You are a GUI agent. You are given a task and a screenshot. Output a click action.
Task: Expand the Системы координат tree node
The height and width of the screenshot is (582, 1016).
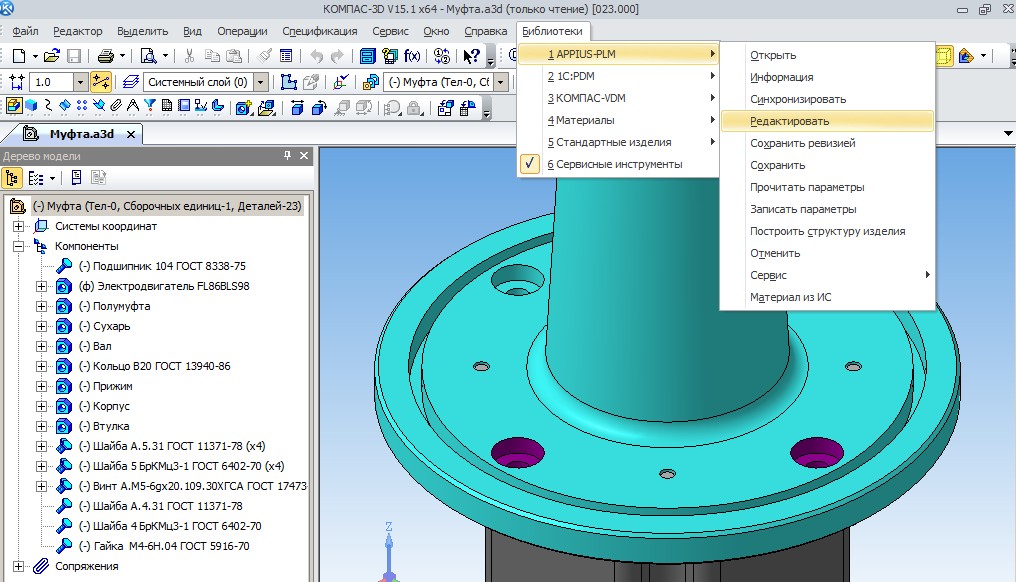[18, 226]
